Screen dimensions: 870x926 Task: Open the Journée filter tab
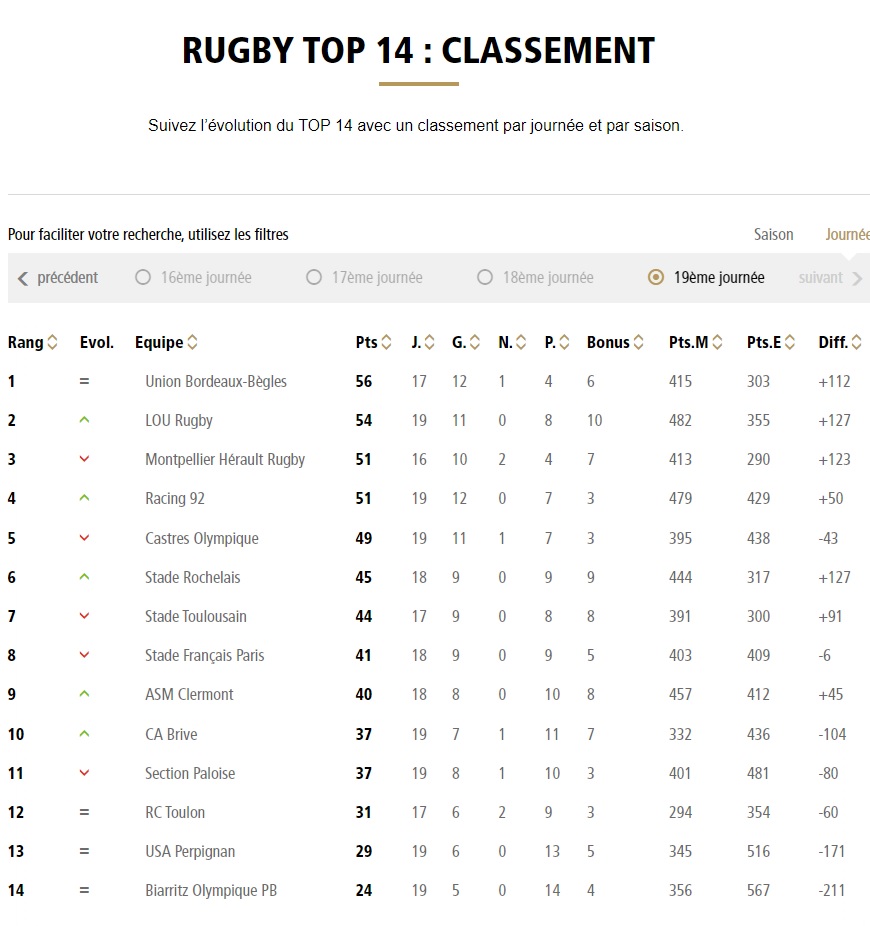pos(846,234)
